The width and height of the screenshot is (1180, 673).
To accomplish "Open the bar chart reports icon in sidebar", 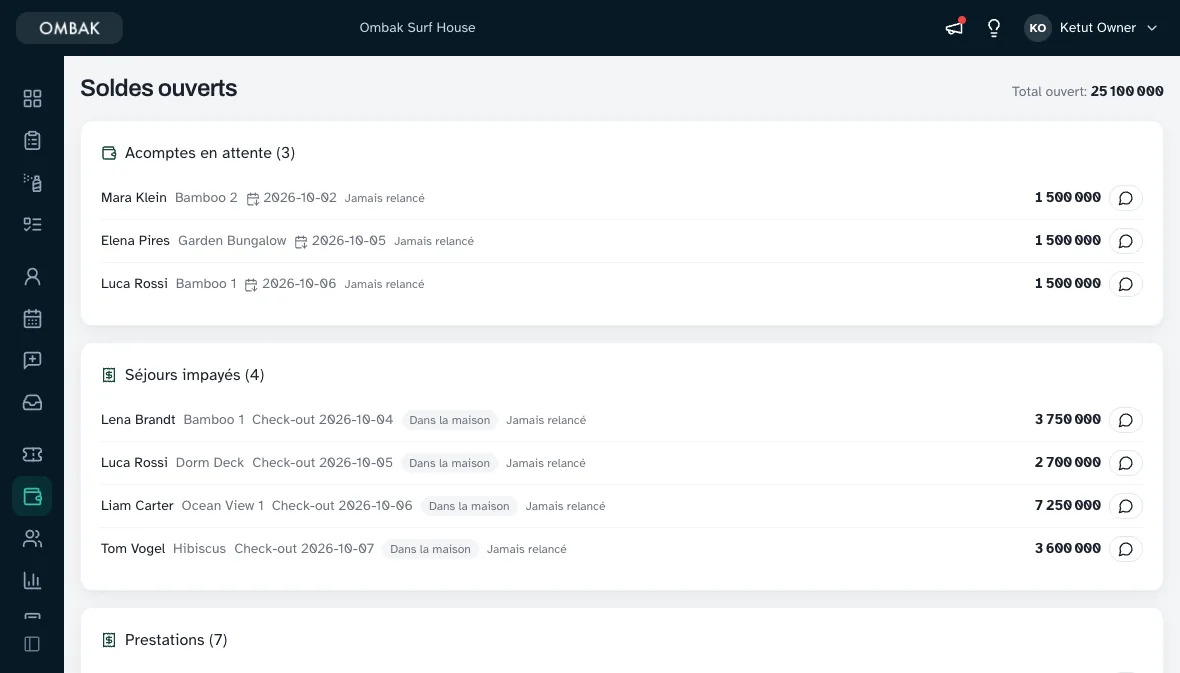I will click(32, 580).
